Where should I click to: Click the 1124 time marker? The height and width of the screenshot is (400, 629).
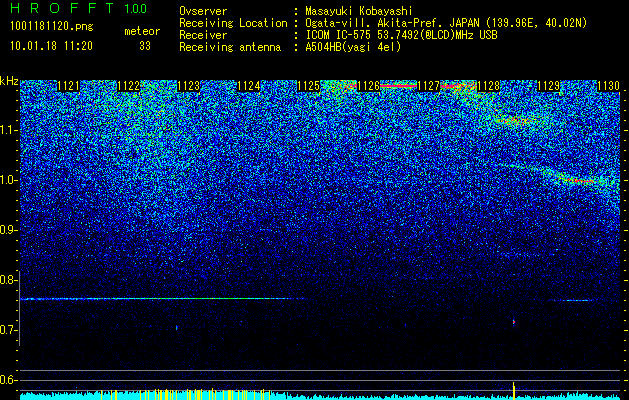click(x=248, y=86)
